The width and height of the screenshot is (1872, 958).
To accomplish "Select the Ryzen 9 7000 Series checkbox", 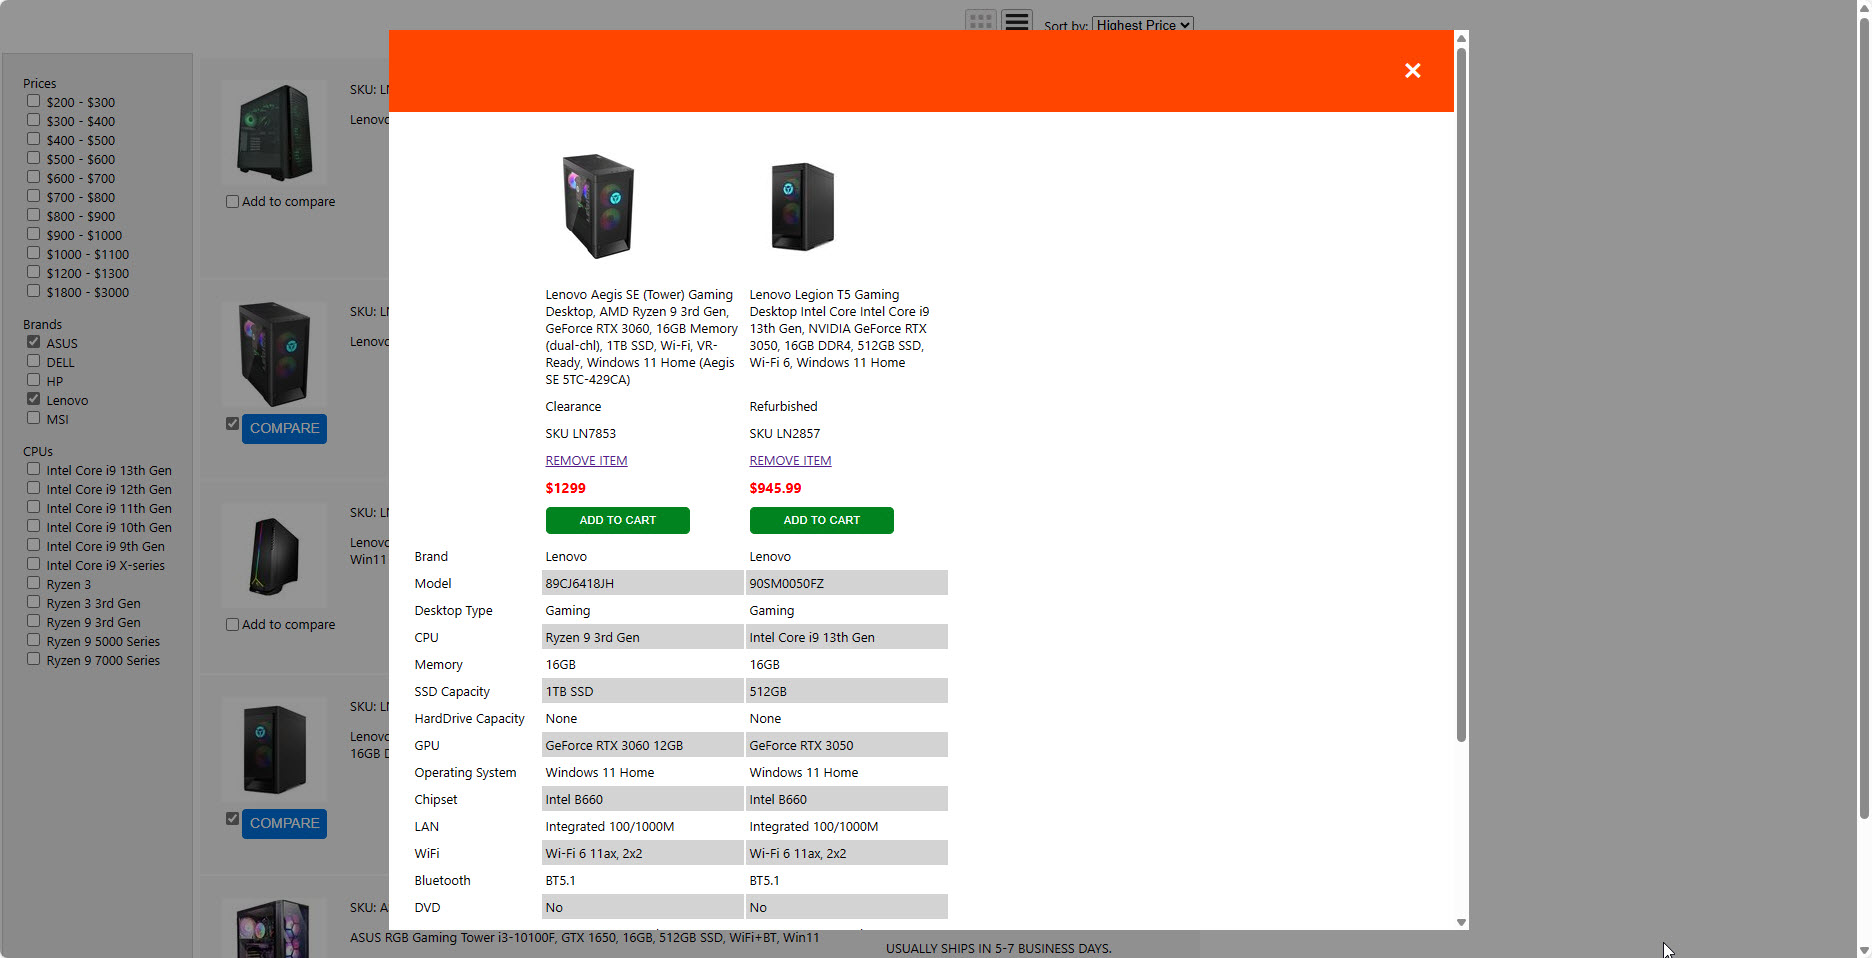I will 34,659.
